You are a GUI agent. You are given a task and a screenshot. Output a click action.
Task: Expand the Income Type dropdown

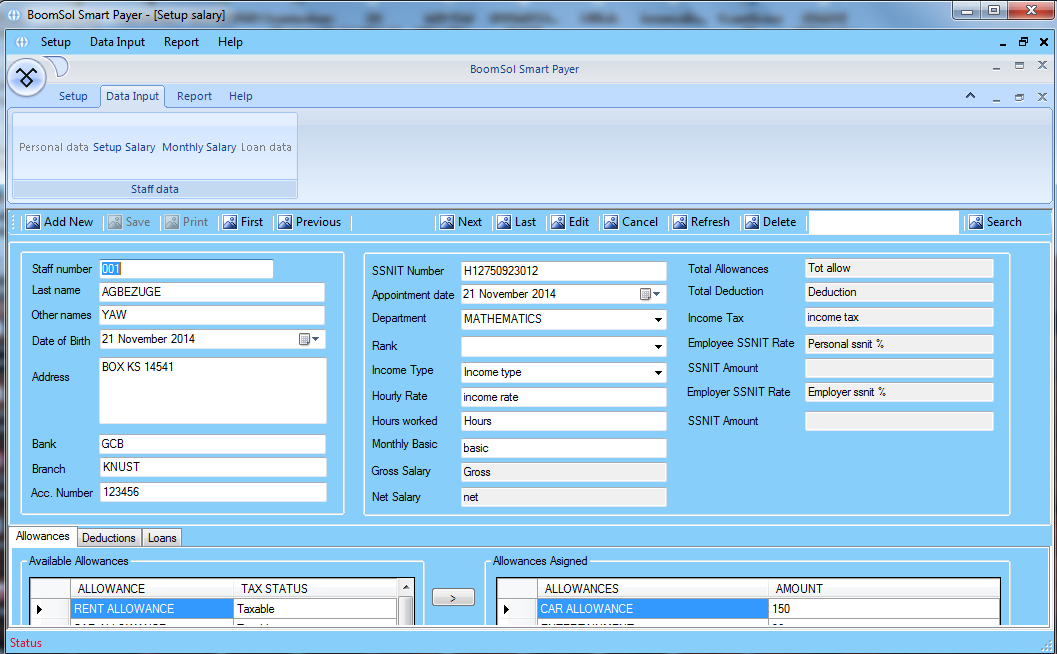tap(657, 370)
